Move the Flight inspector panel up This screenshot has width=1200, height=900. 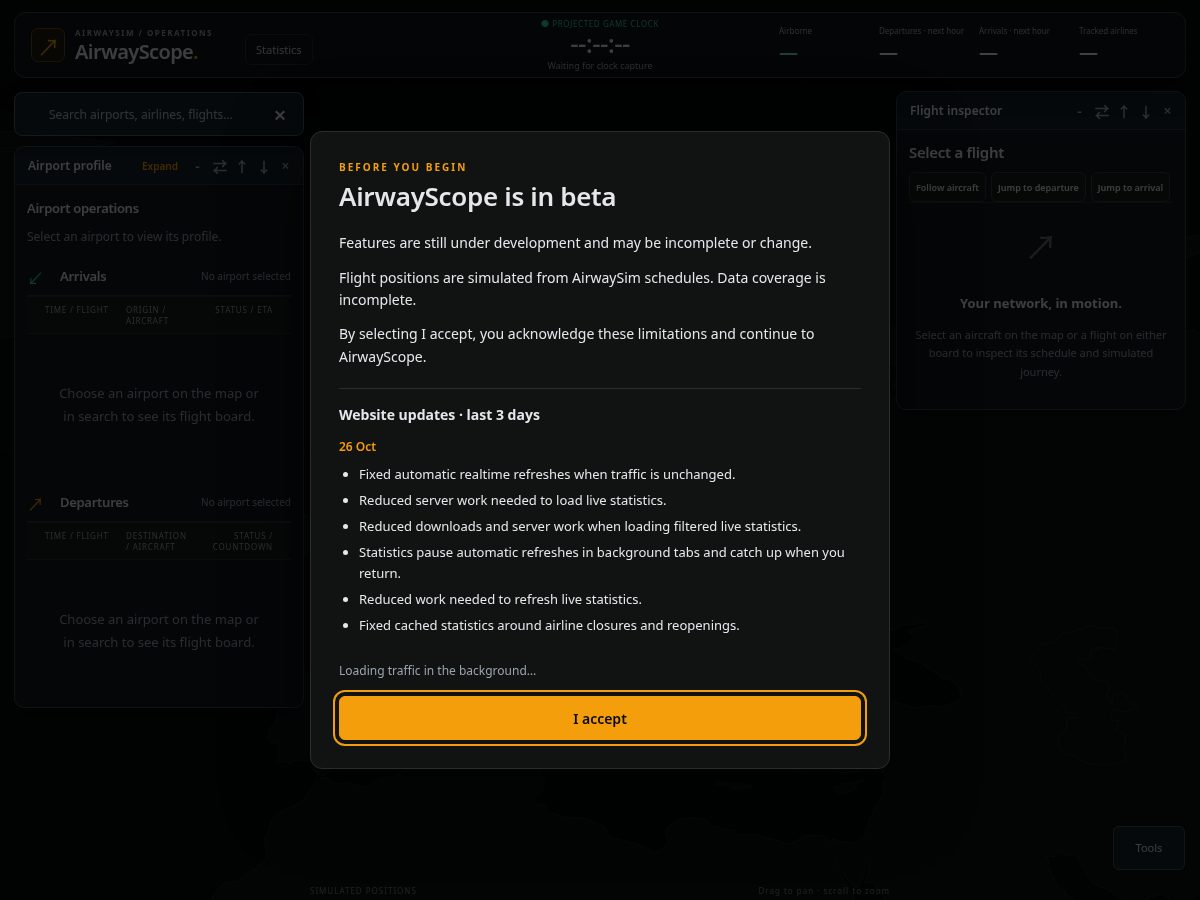click(x=1124, y=111)
